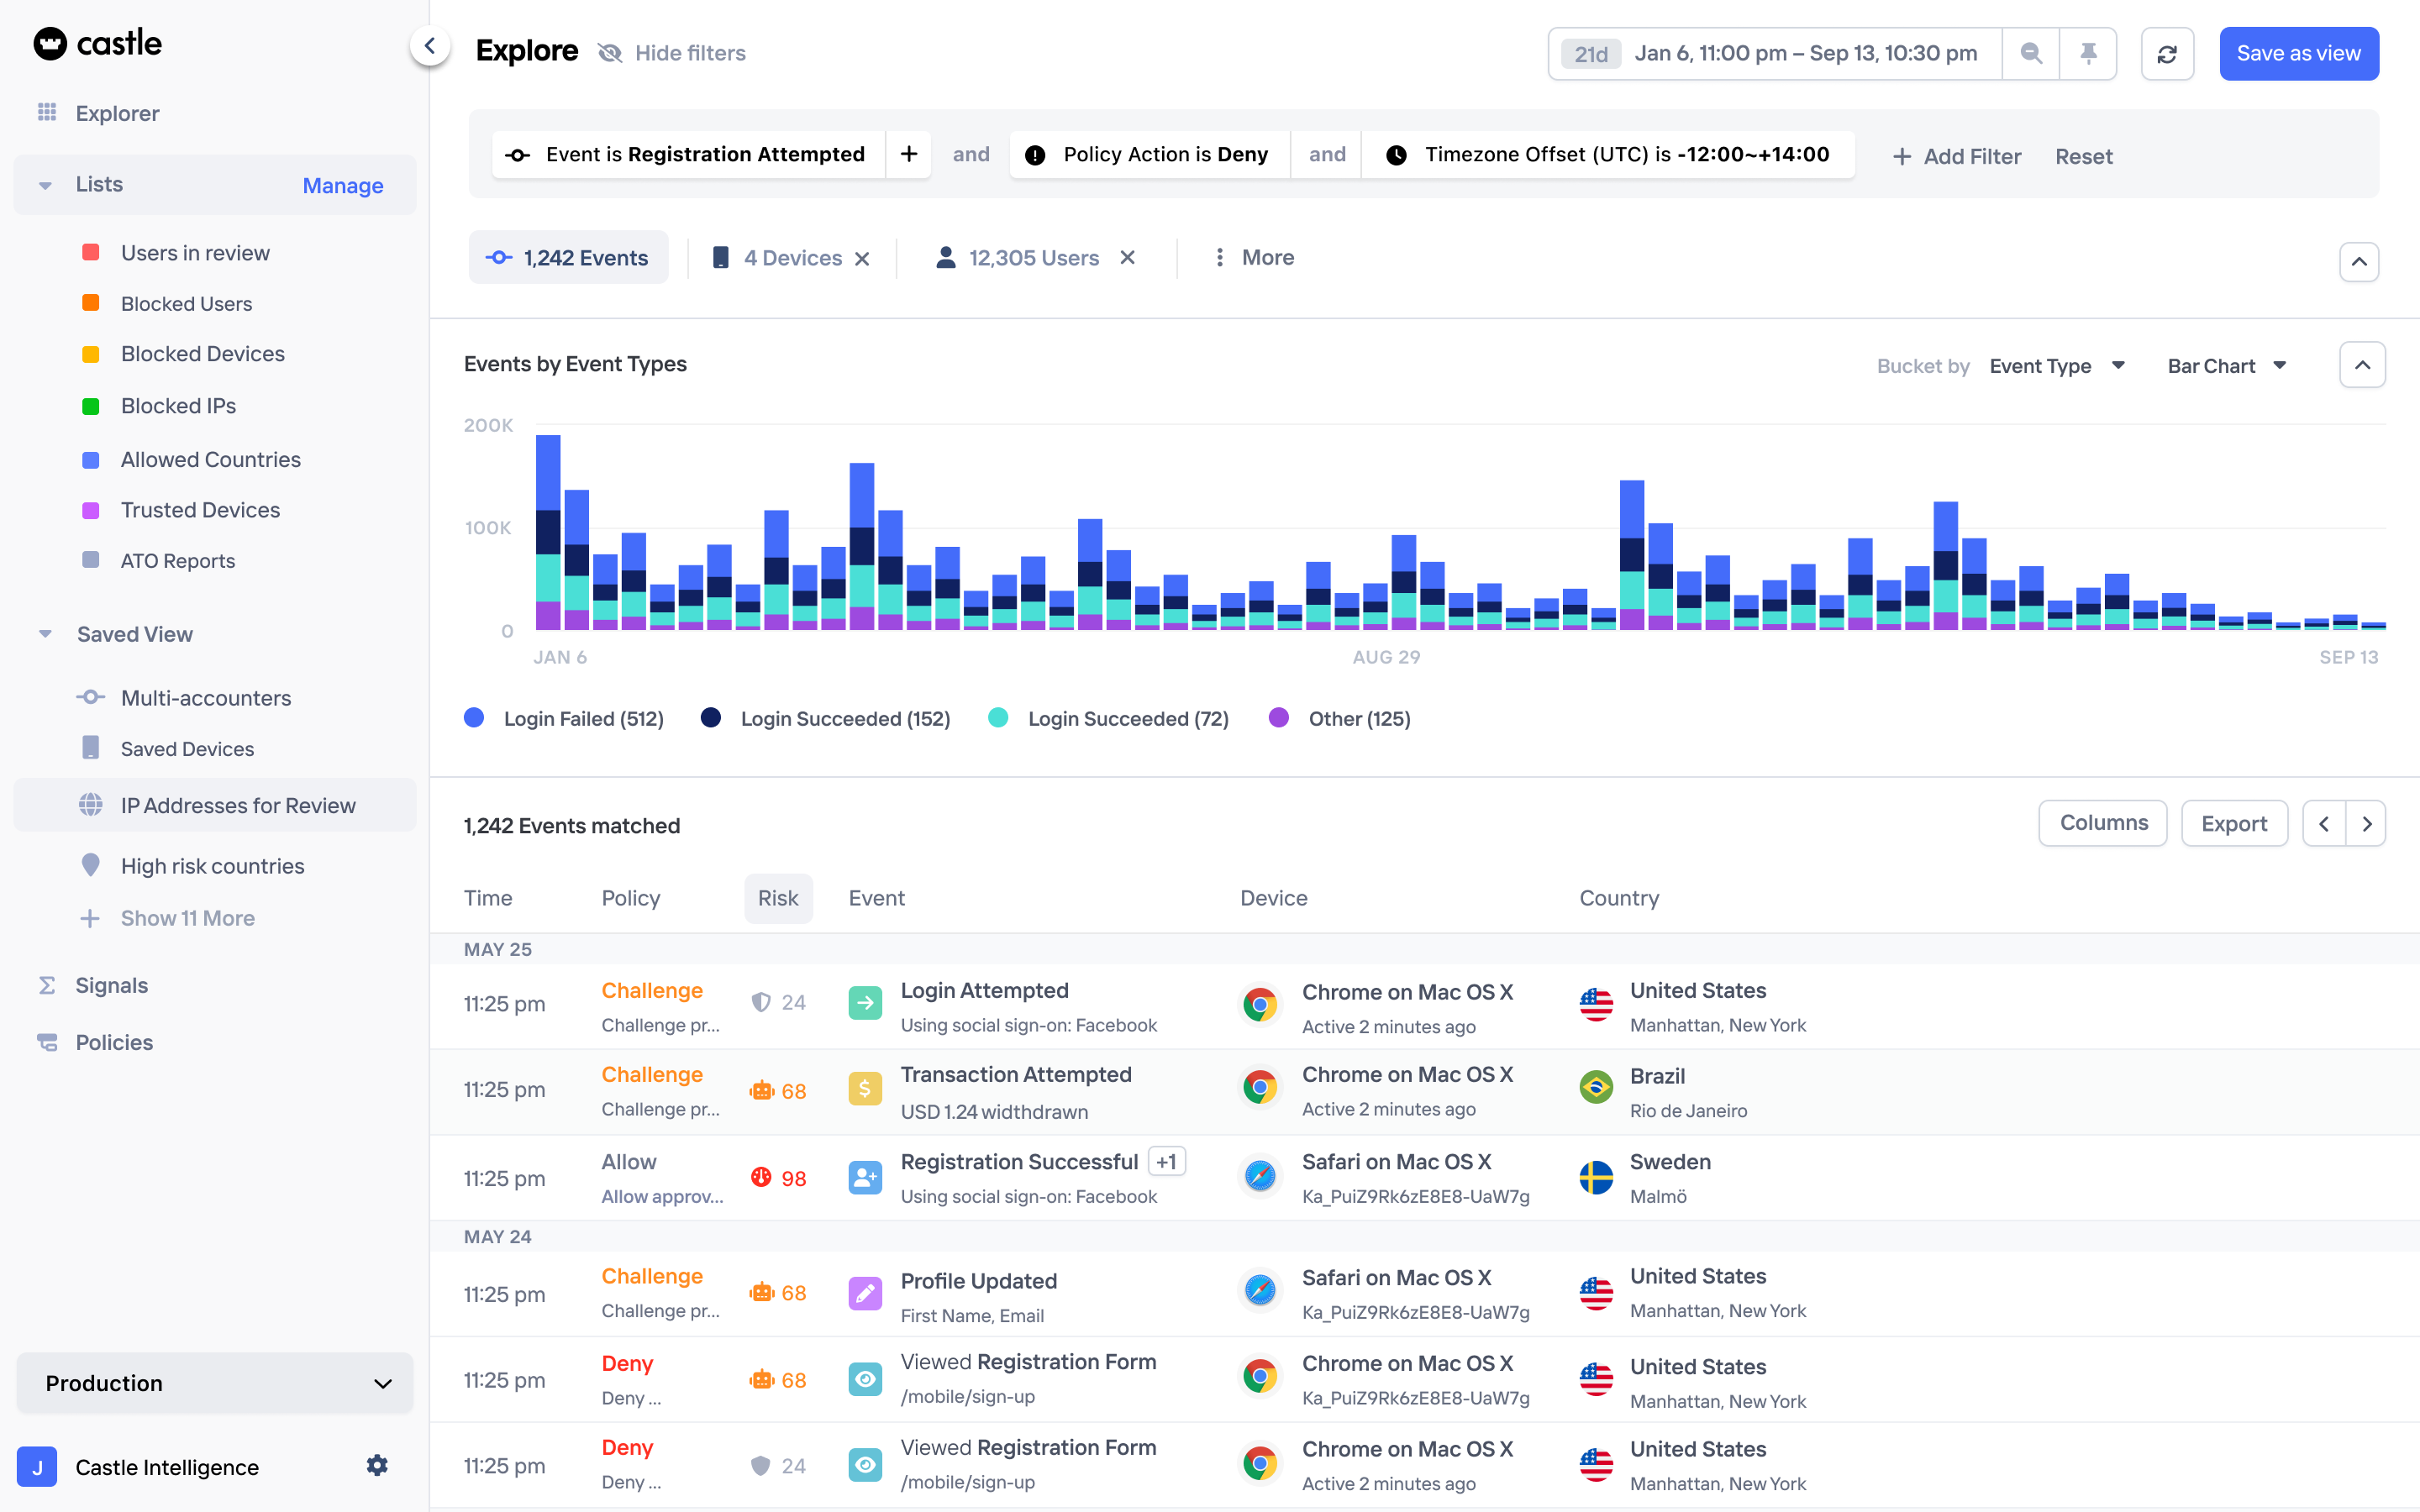Add condition with plus next to Registration Attempted
2420x1512 pixels.
click(x=908, y=154)
